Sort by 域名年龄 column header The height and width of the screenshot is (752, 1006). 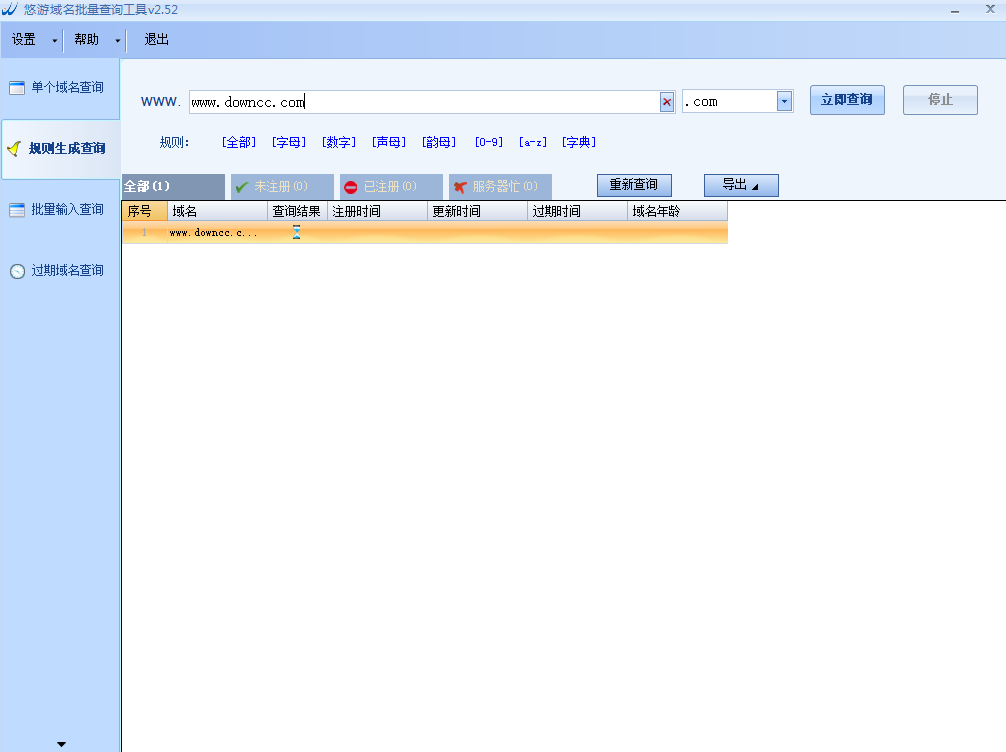(x=678, y=211)
